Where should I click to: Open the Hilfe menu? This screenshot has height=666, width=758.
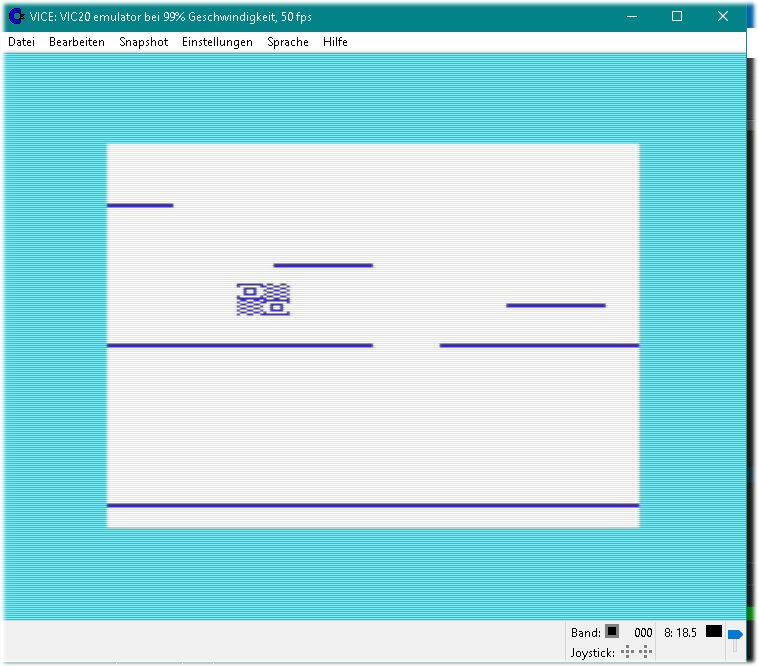coord(335,42)
